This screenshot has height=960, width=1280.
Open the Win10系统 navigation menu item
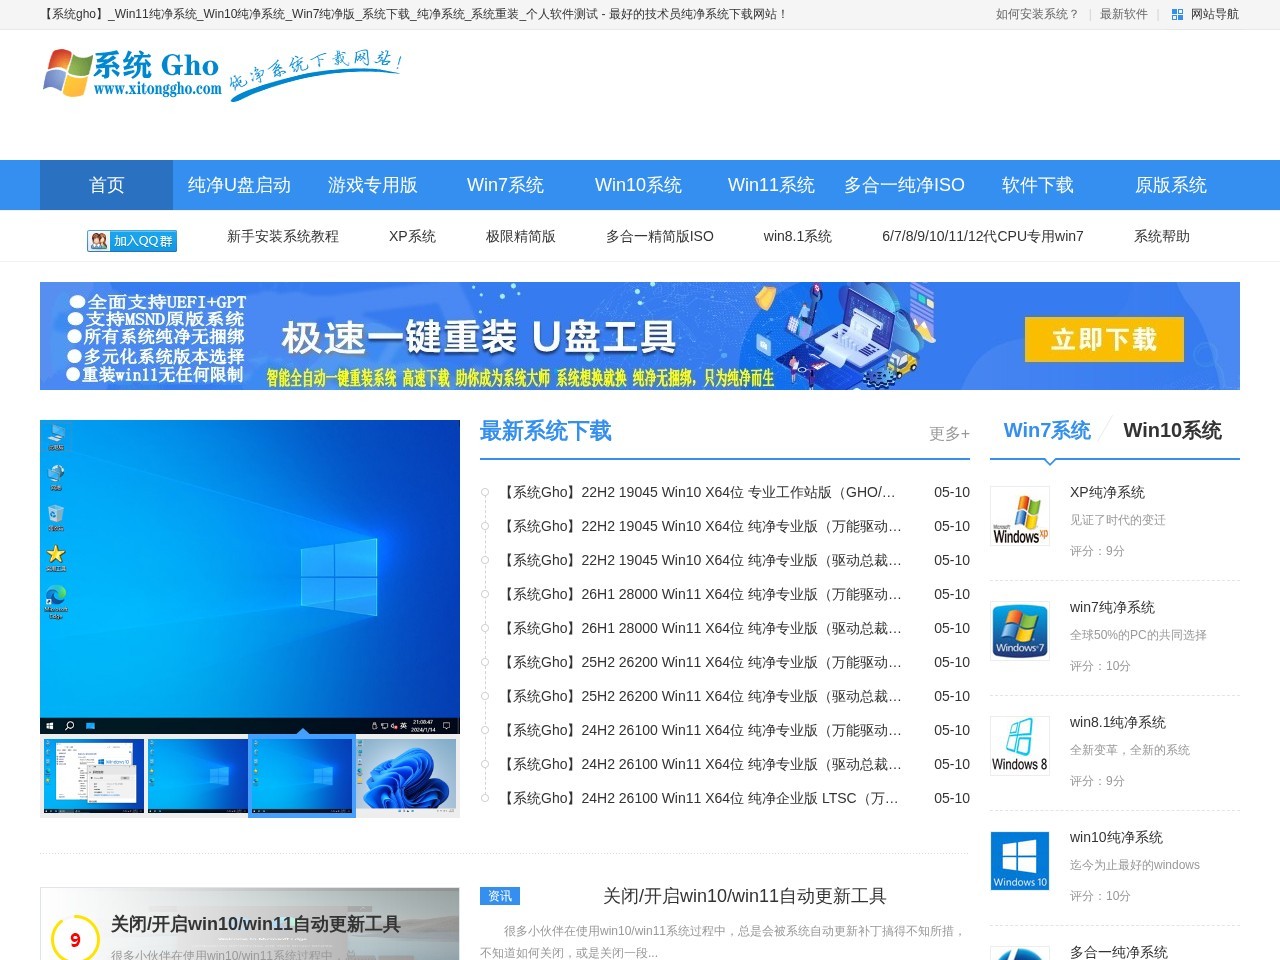pyautogui.click(x=638, y=185)
